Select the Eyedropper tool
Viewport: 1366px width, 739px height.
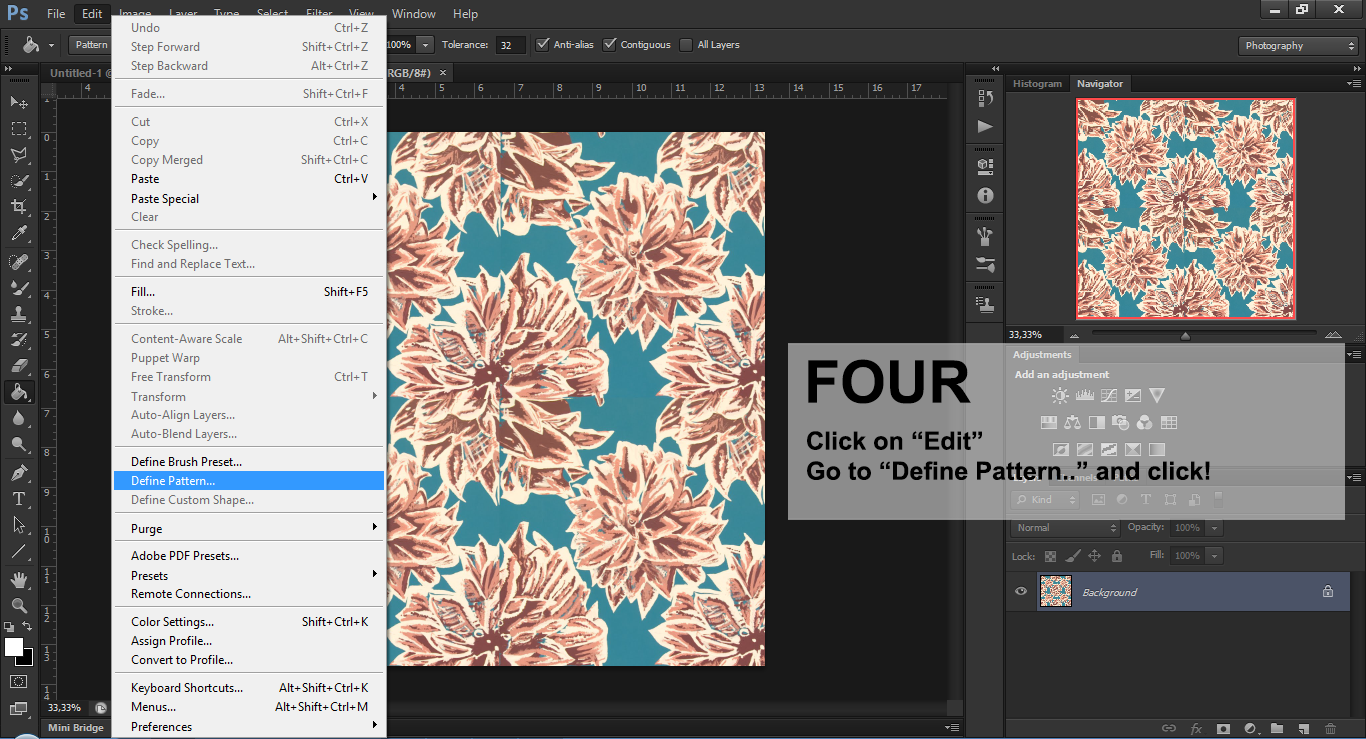19,234
